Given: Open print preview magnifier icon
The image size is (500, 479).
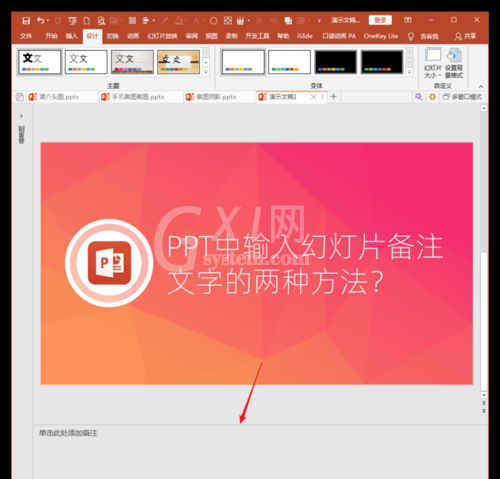Looking at the screenshot, I should (x=101, y=21).
